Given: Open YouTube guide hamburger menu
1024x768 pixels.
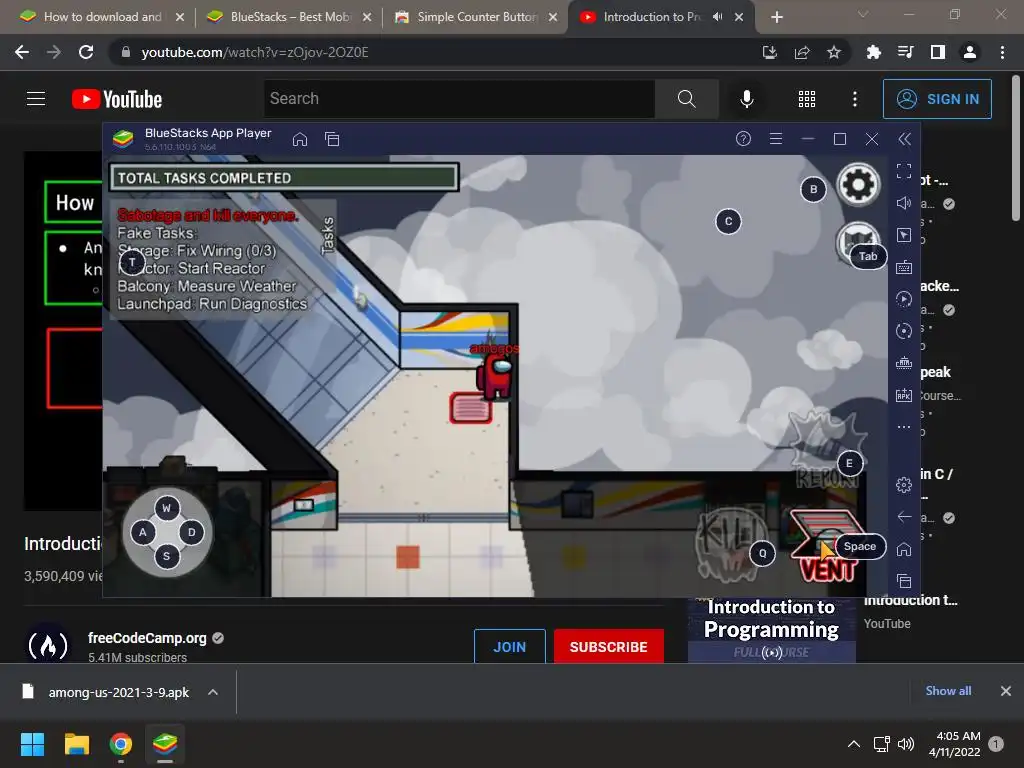Looking at the screenshot, I should (36, 99).
